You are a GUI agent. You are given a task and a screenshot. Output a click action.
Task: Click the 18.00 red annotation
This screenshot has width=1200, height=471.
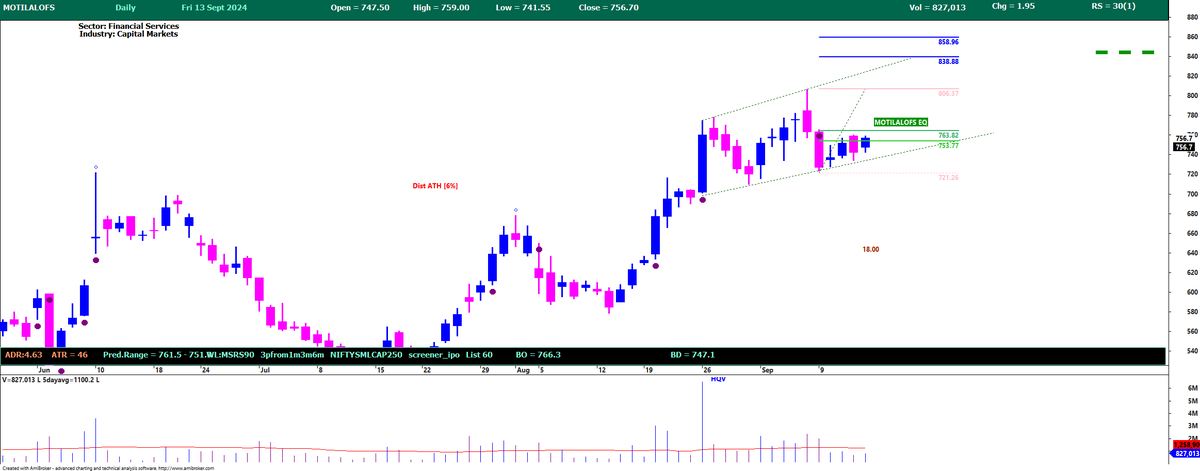870,249
